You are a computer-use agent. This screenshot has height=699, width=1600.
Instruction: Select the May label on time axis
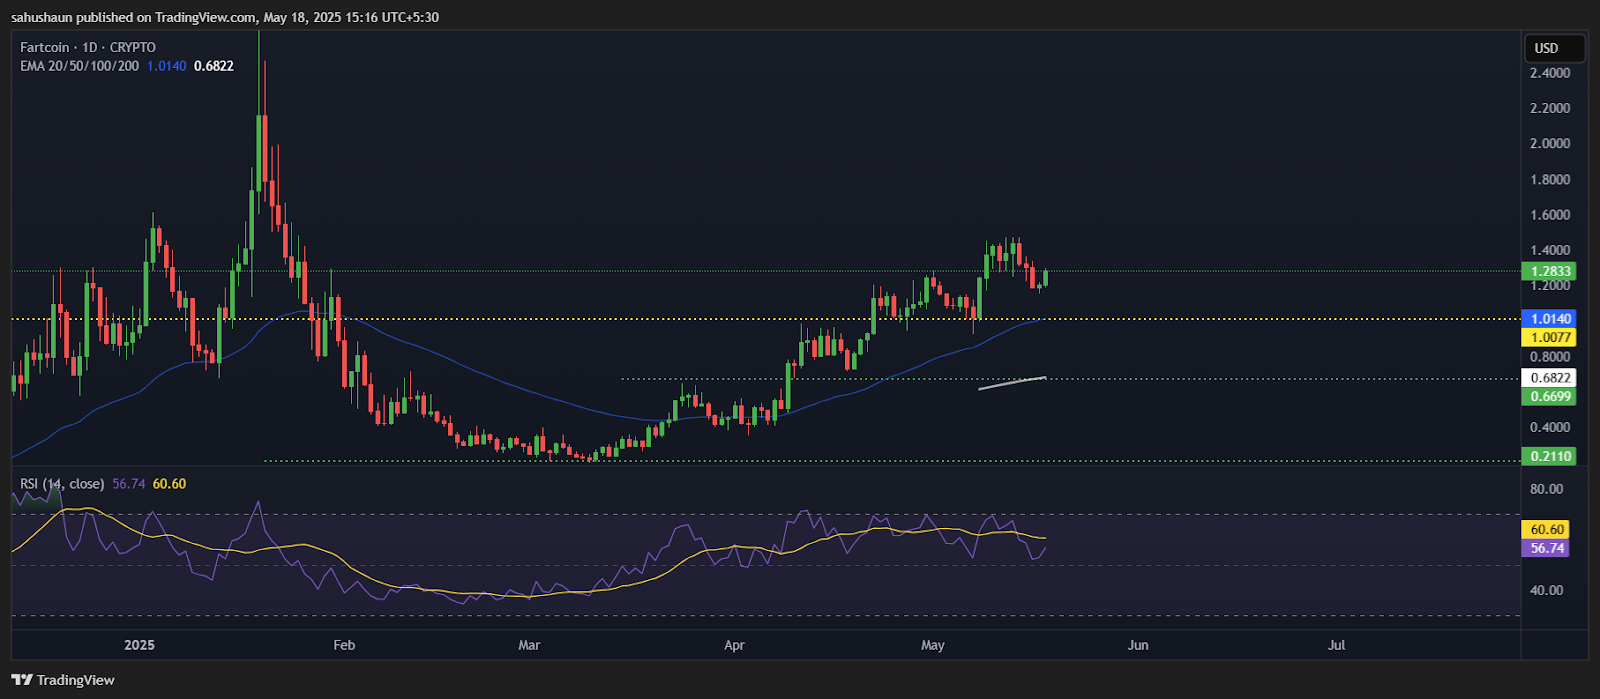click(932, 645)
